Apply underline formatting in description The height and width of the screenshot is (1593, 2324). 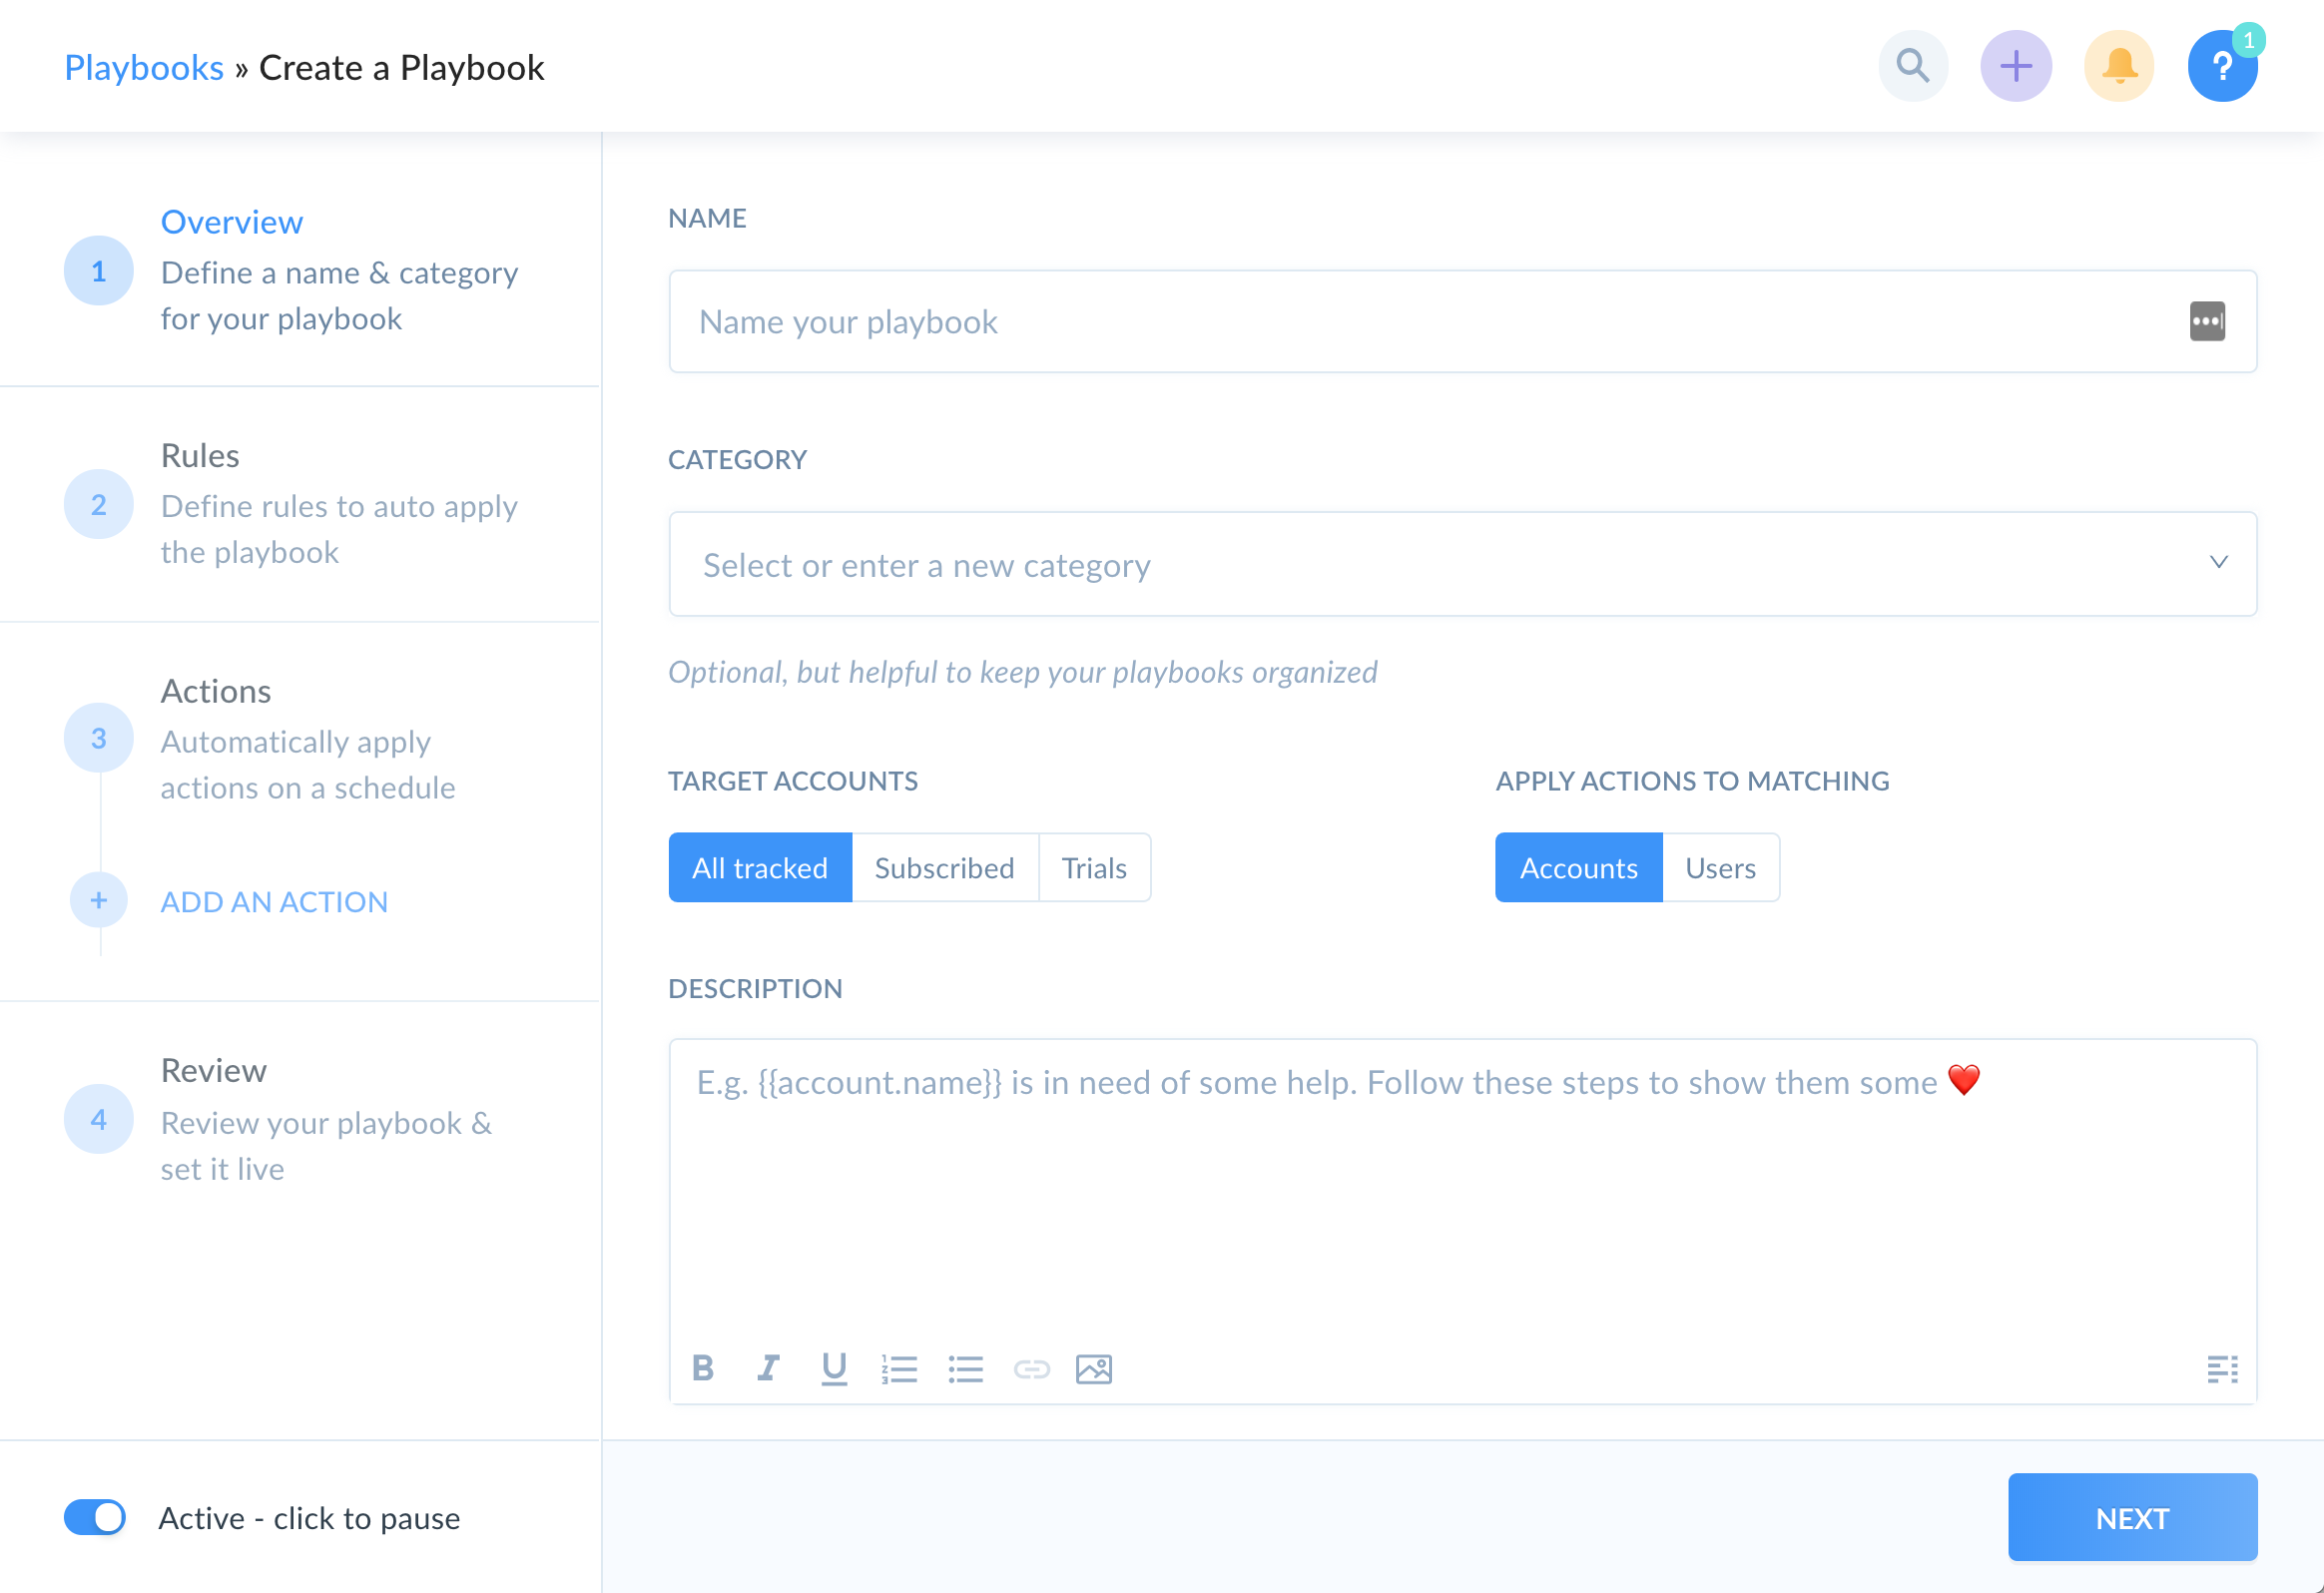(833, 1367)
